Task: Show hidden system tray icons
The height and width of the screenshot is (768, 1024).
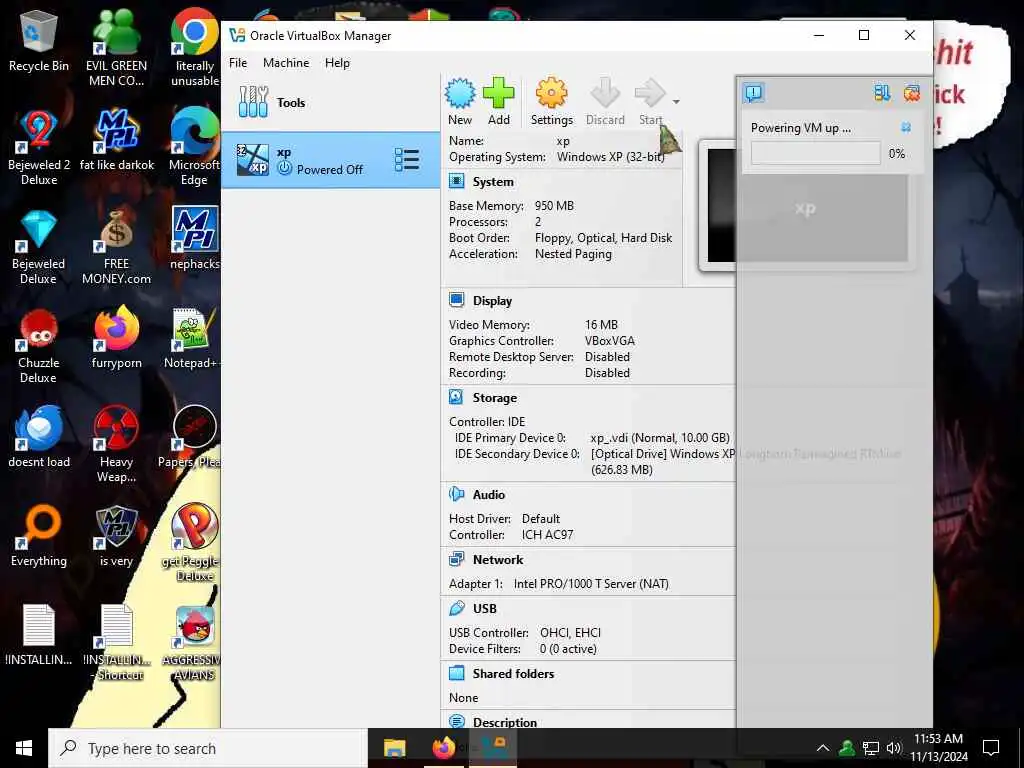Action: (823, 748)
